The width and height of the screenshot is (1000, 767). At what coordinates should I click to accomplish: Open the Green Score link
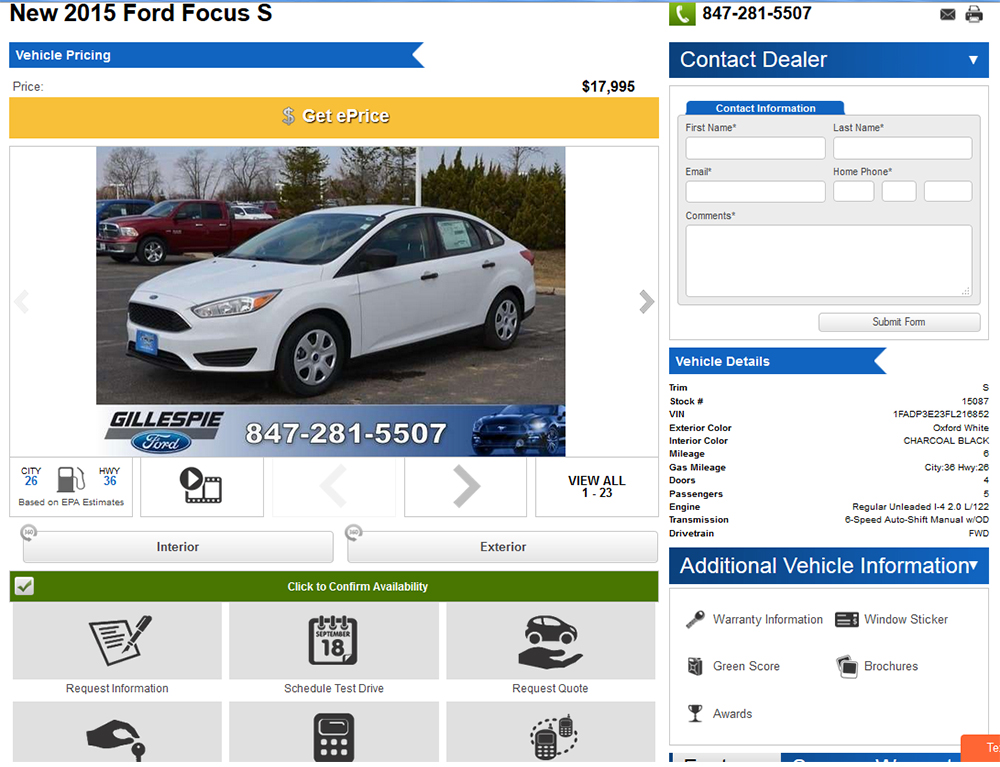(746, 666)
